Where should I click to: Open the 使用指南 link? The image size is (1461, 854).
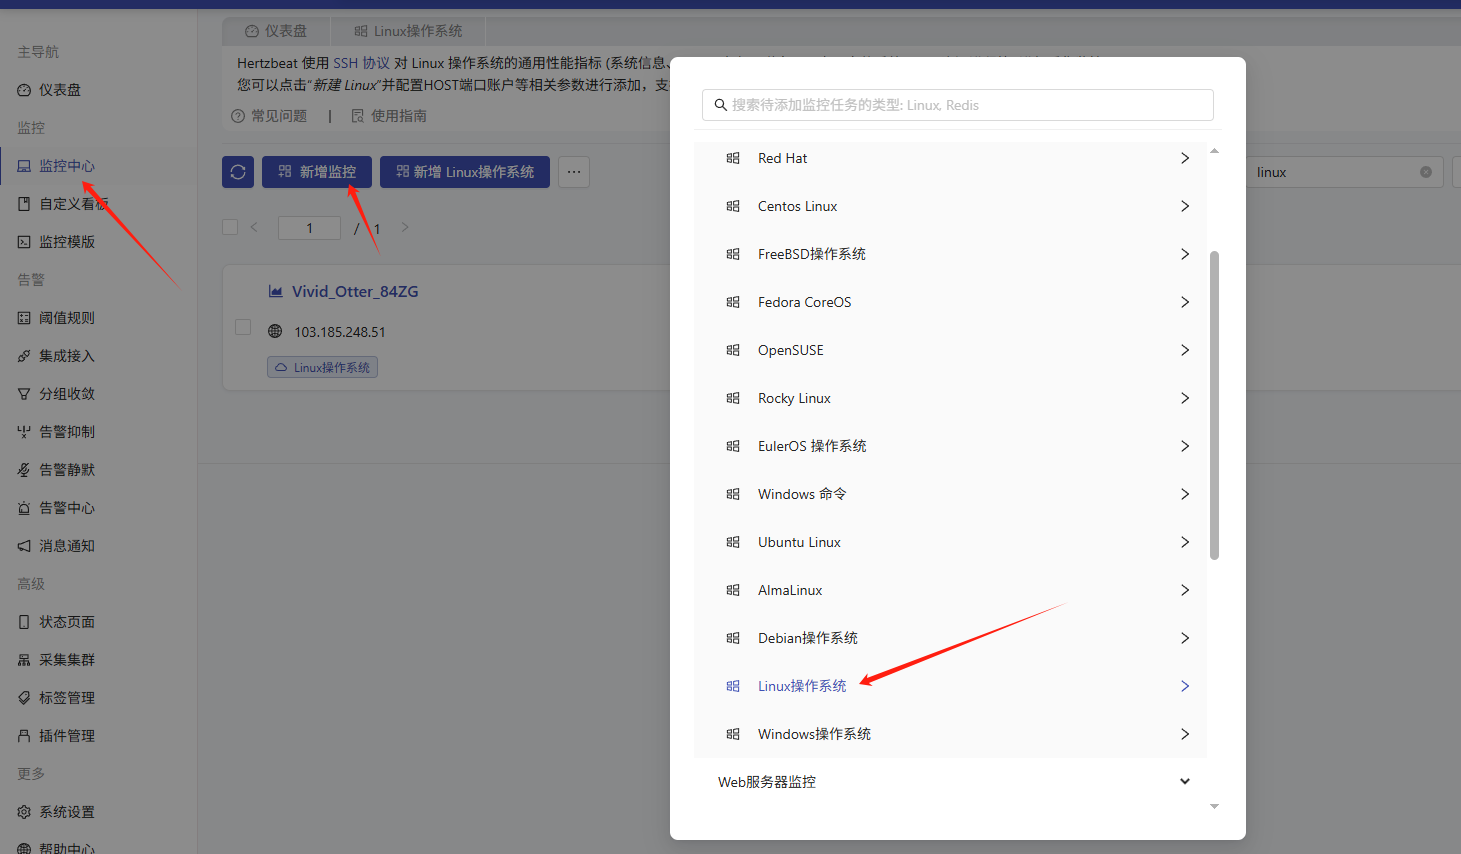(389, 116)
